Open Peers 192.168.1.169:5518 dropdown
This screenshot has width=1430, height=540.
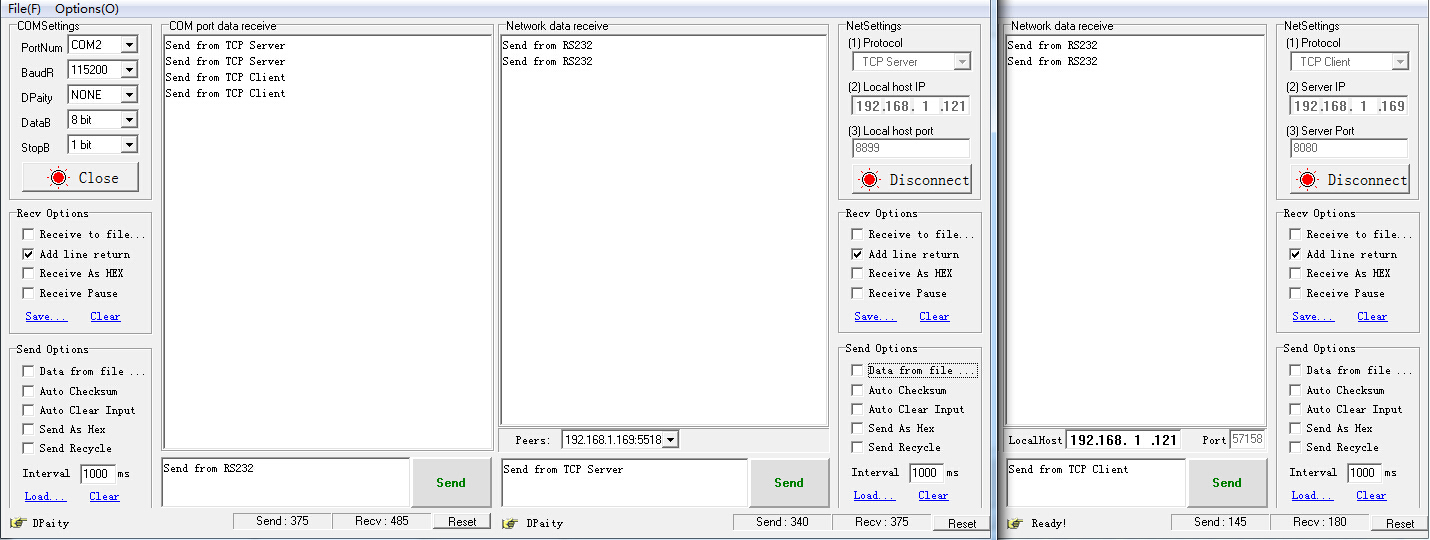click(670, 439)
